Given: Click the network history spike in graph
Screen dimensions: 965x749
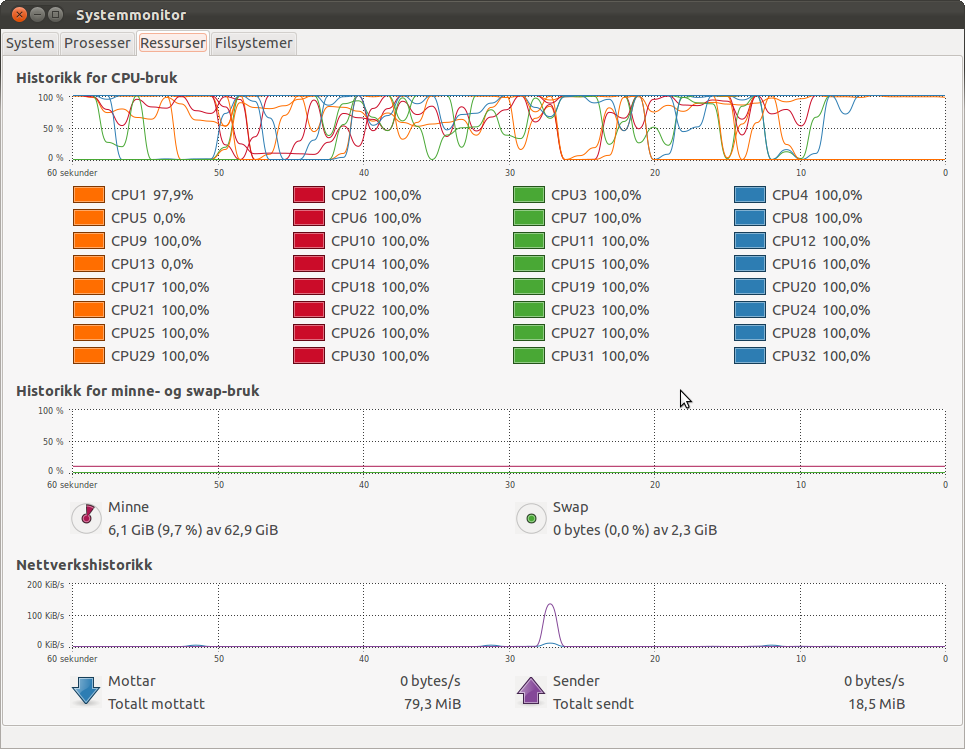Looking at the screenshot, I should 550,625.
